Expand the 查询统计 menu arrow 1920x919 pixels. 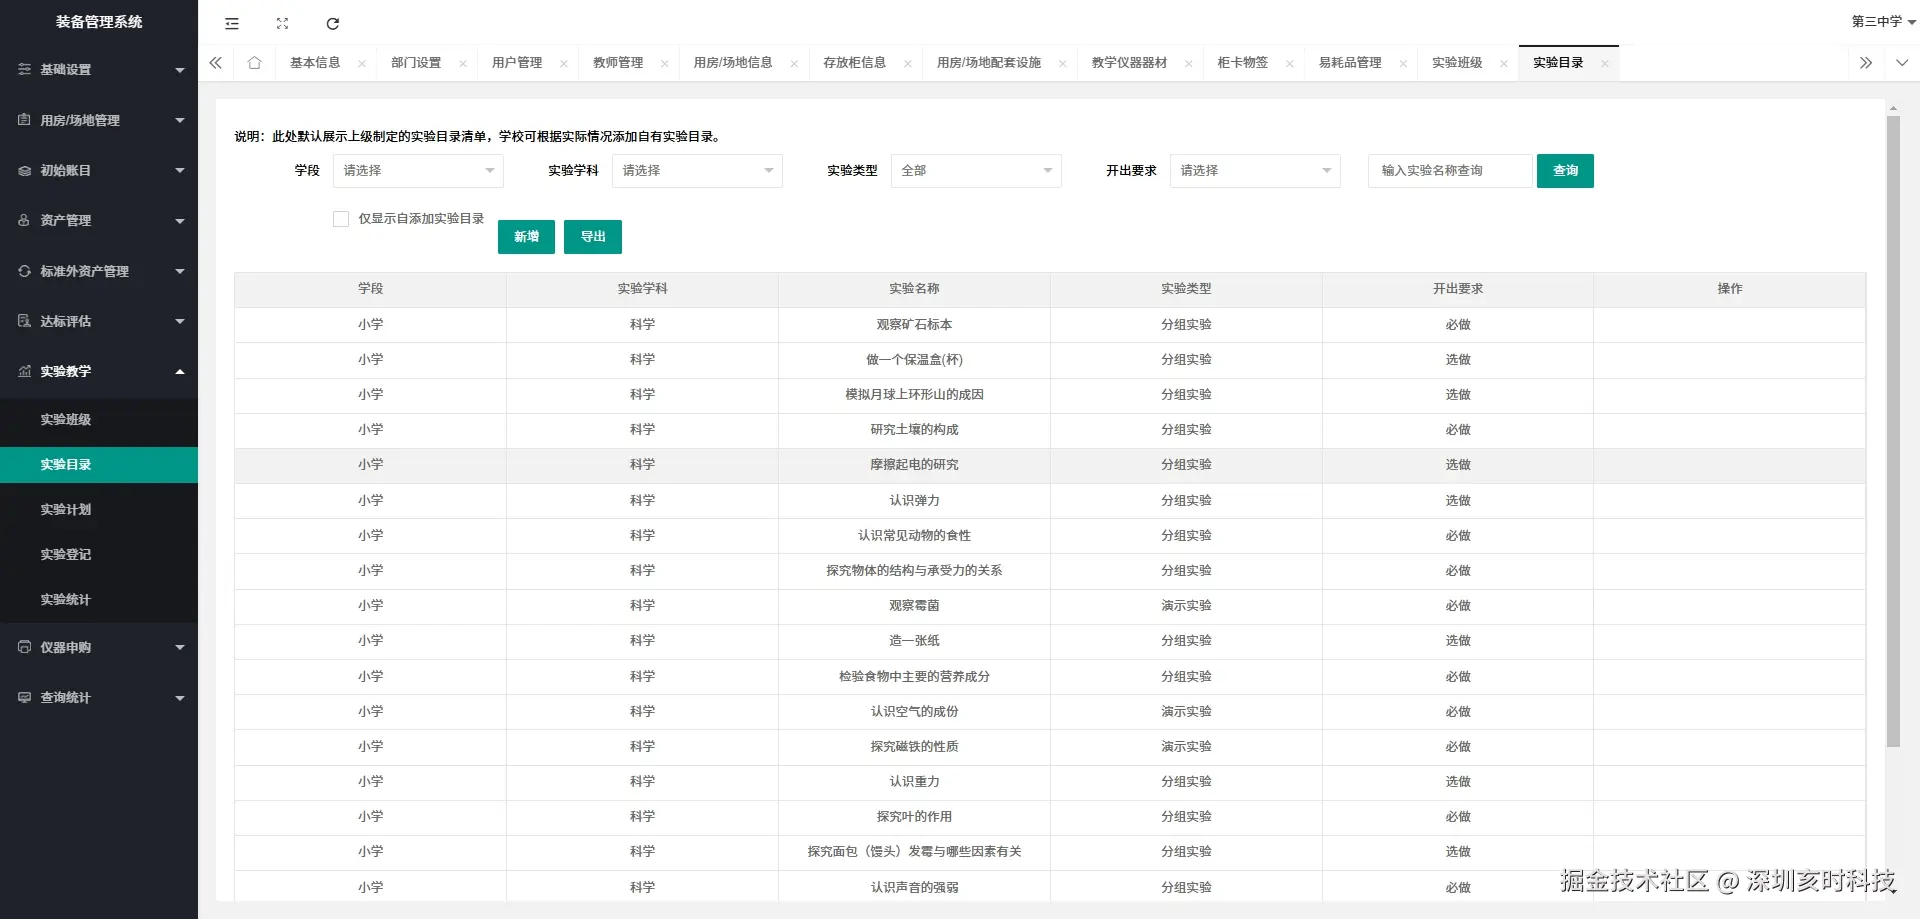tap(180, 698)
